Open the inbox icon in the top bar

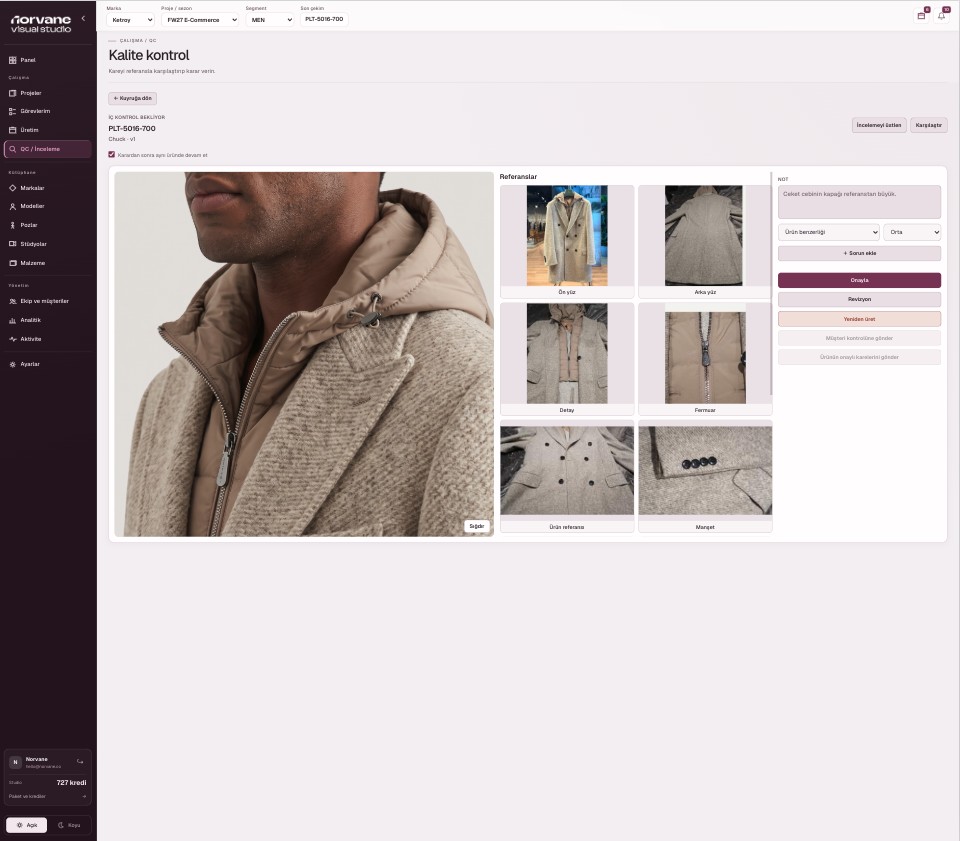click(x=921, y=16)
